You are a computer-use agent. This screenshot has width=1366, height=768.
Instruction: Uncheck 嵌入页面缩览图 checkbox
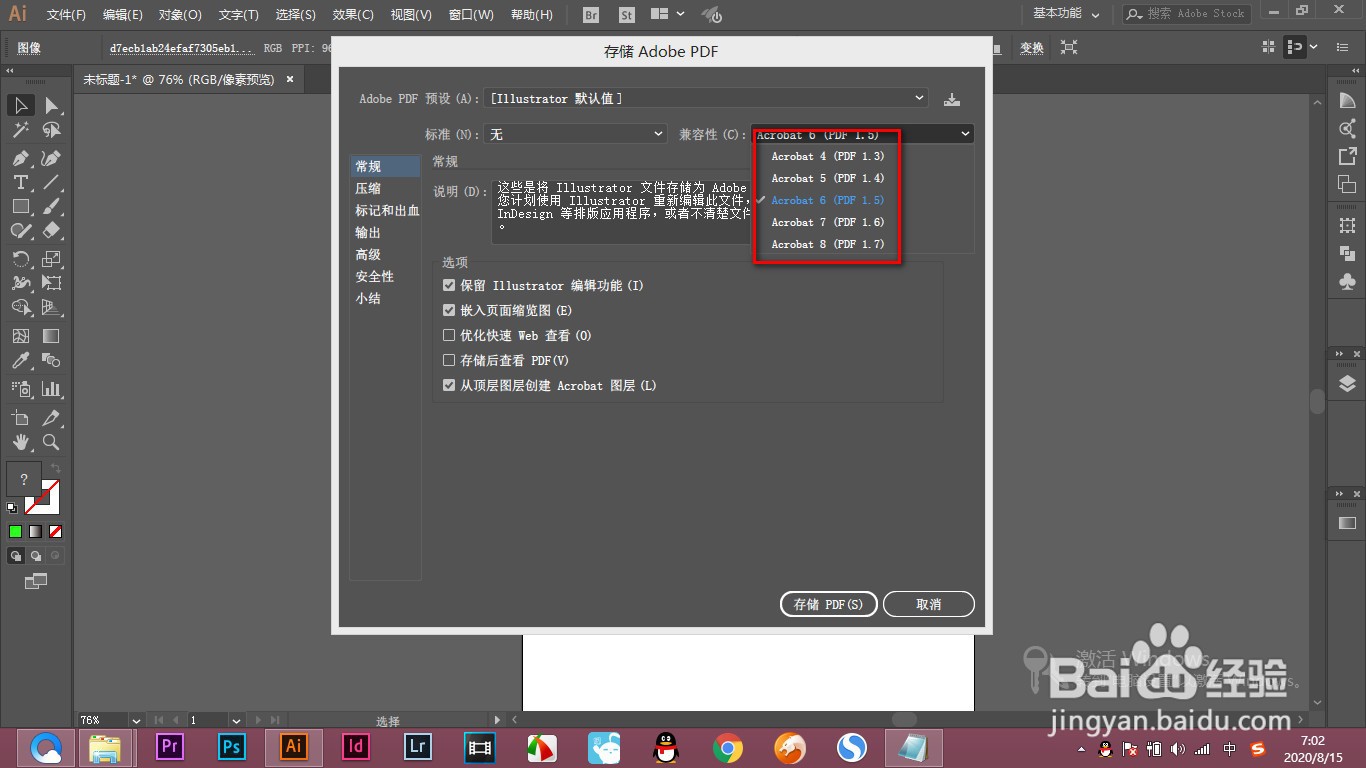point(449,310)
